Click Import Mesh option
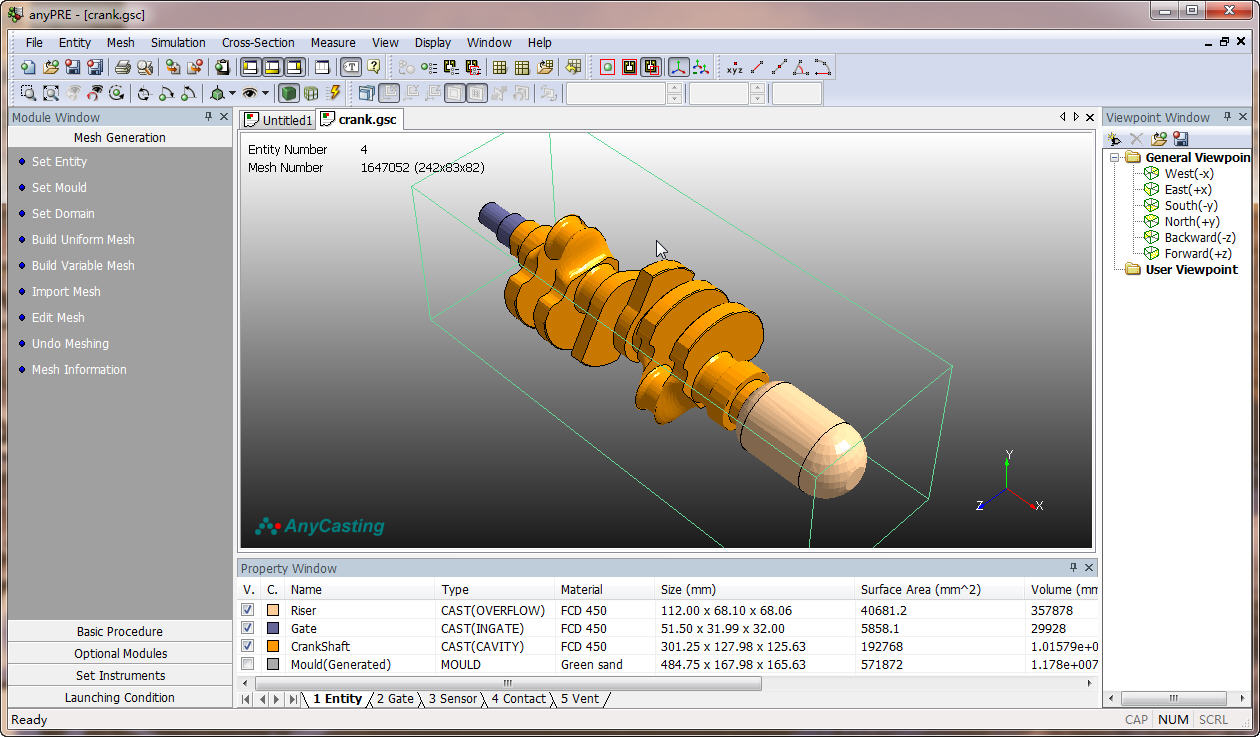 point(66,291)
